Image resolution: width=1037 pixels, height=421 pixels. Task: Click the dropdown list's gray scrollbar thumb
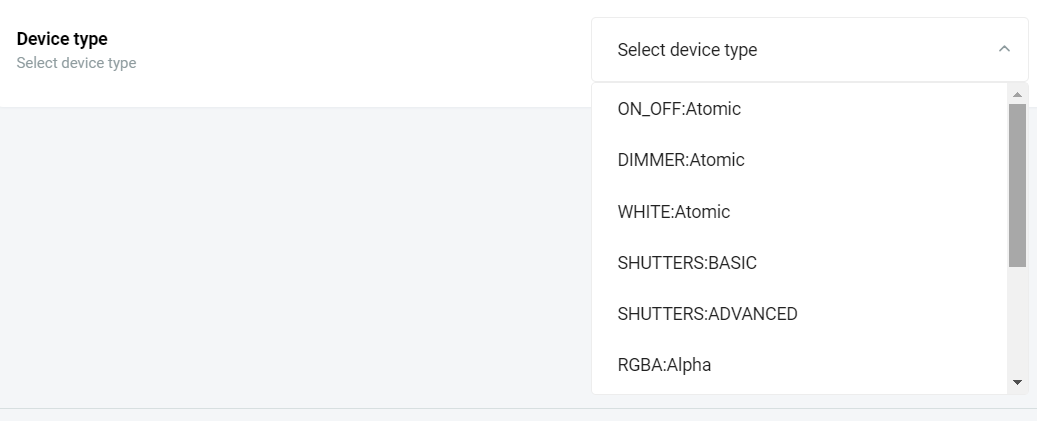(1017, 185)
